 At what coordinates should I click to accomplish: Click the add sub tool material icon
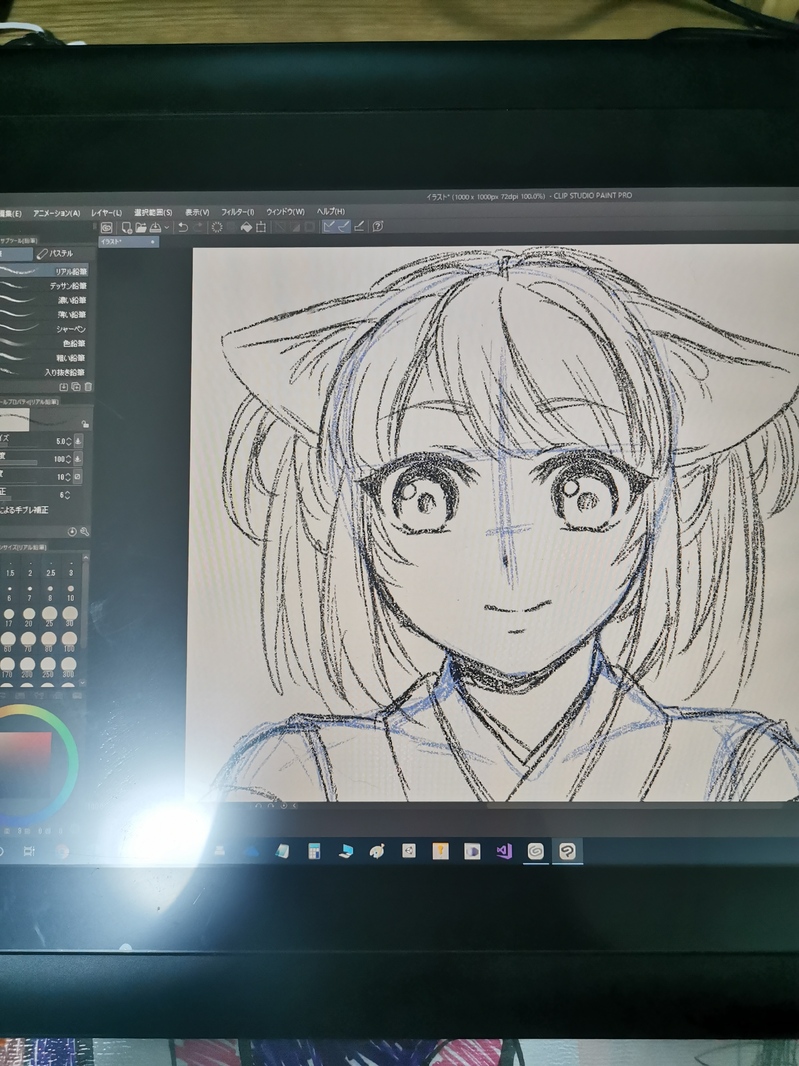coord(63,387)
